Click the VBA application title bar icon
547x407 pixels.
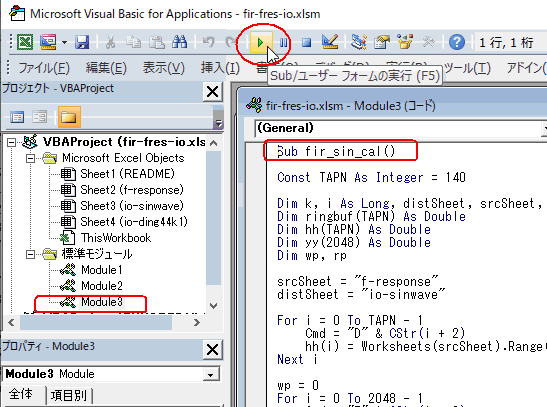tap(17, 14)
